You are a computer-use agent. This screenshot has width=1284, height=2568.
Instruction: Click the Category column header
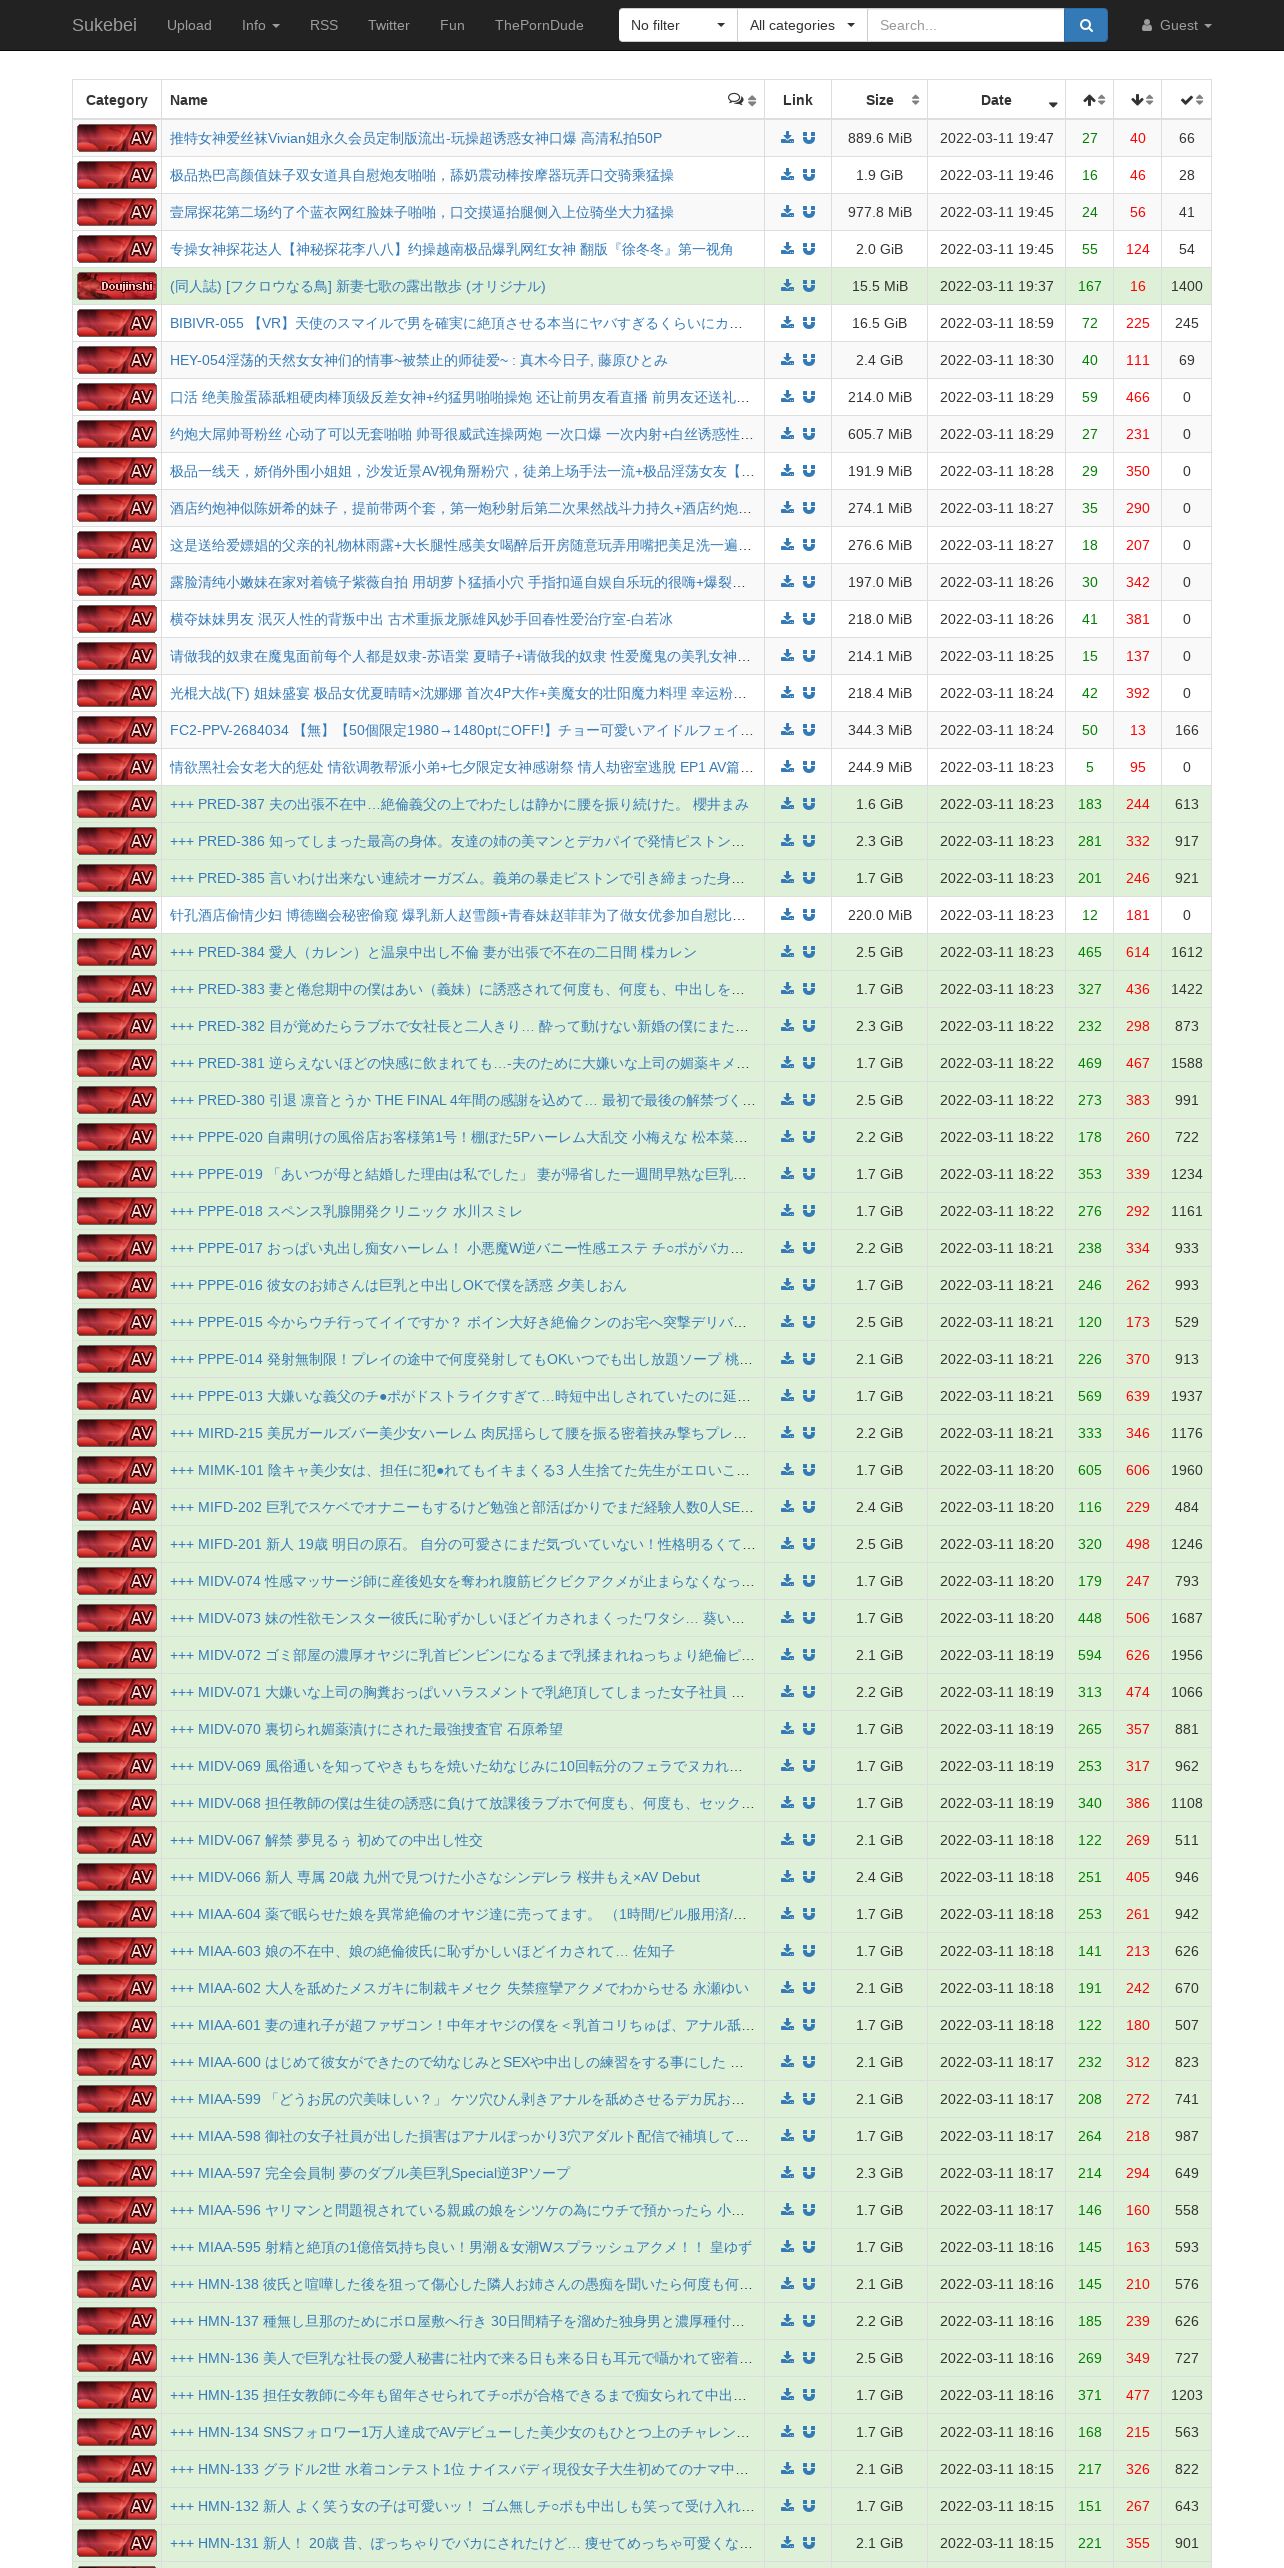(117, 100)
